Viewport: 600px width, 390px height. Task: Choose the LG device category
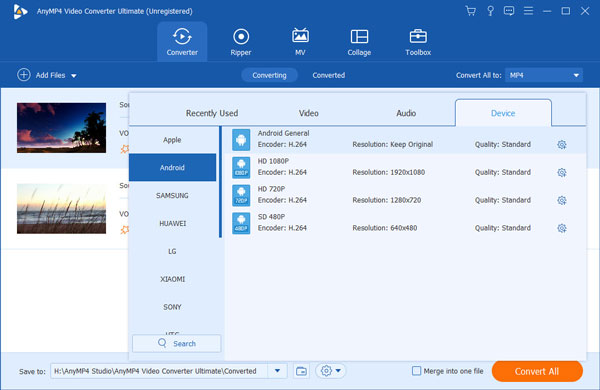[x=172, y=251]
